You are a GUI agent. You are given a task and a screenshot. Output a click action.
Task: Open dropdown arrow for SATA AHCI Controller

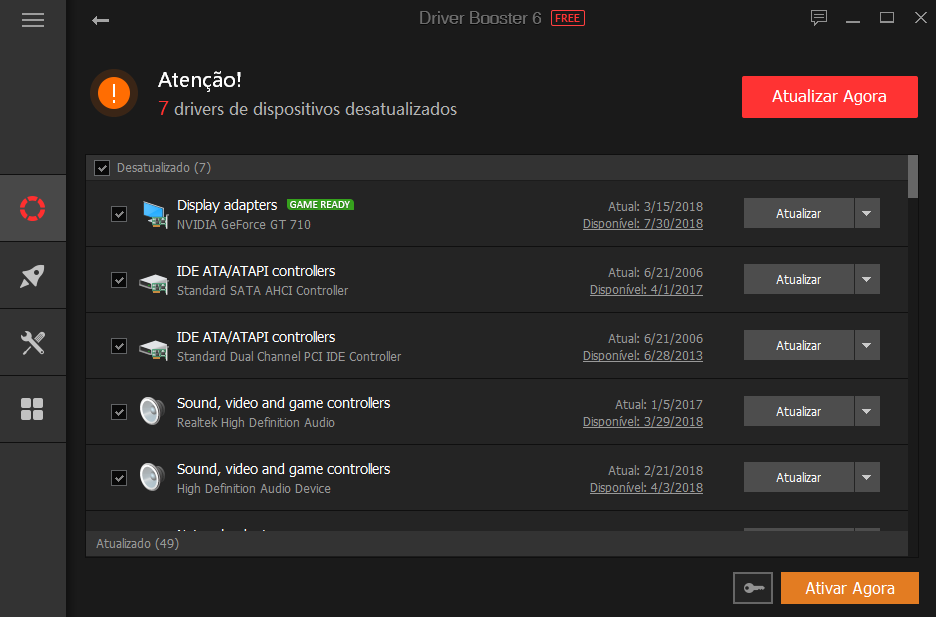click(867, 279)
